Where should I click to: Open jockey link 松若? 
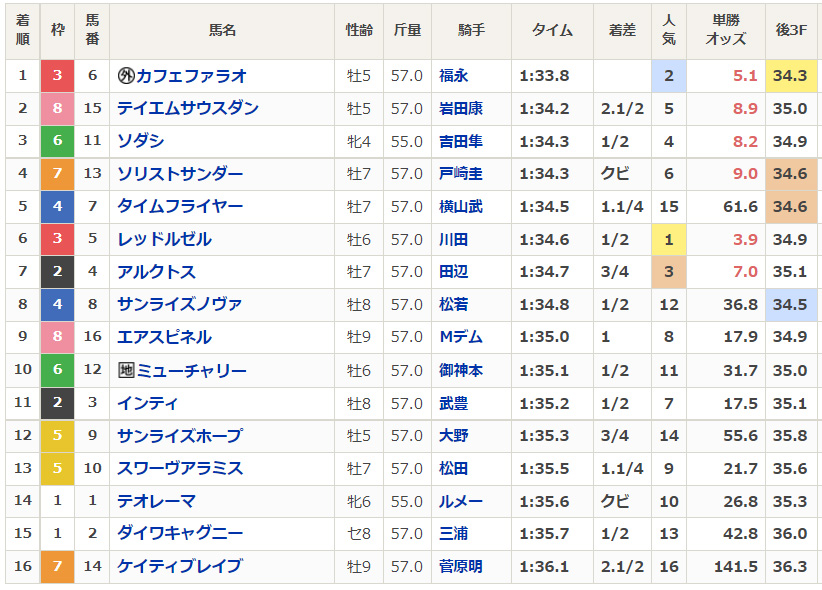pos(453,304)
